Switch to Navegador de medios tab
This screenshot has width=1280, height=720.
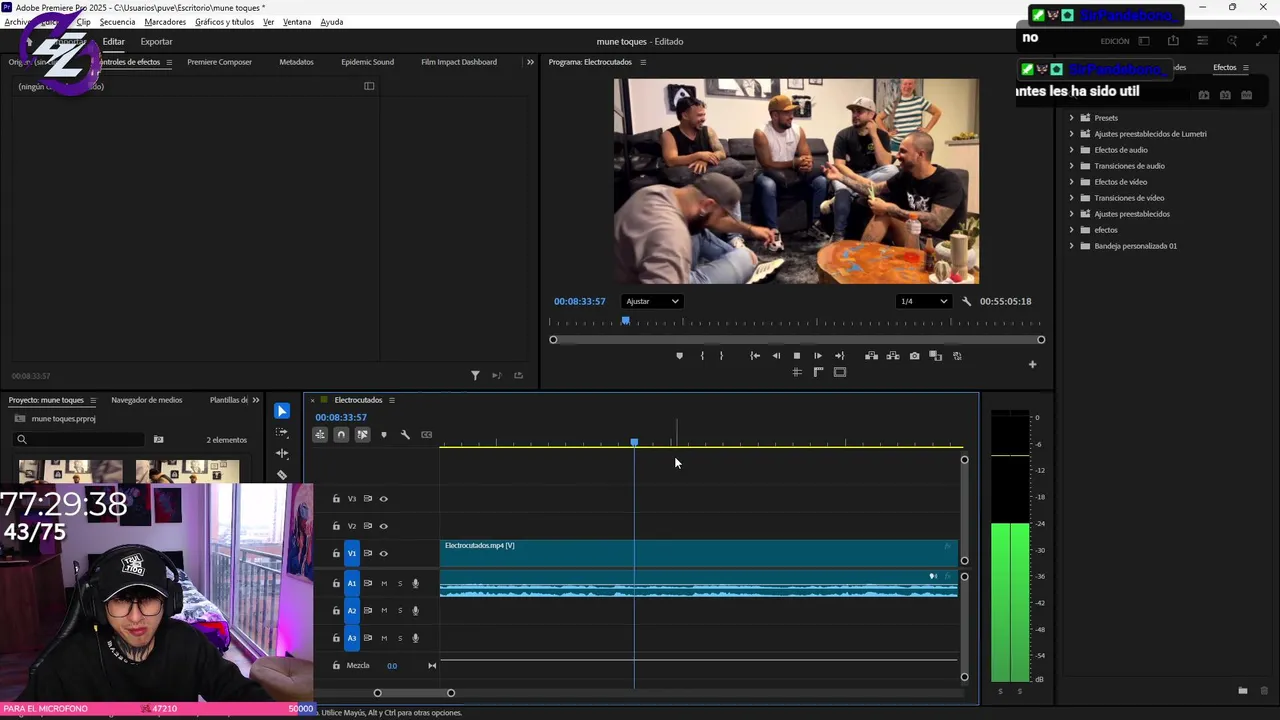pos(147,400)
